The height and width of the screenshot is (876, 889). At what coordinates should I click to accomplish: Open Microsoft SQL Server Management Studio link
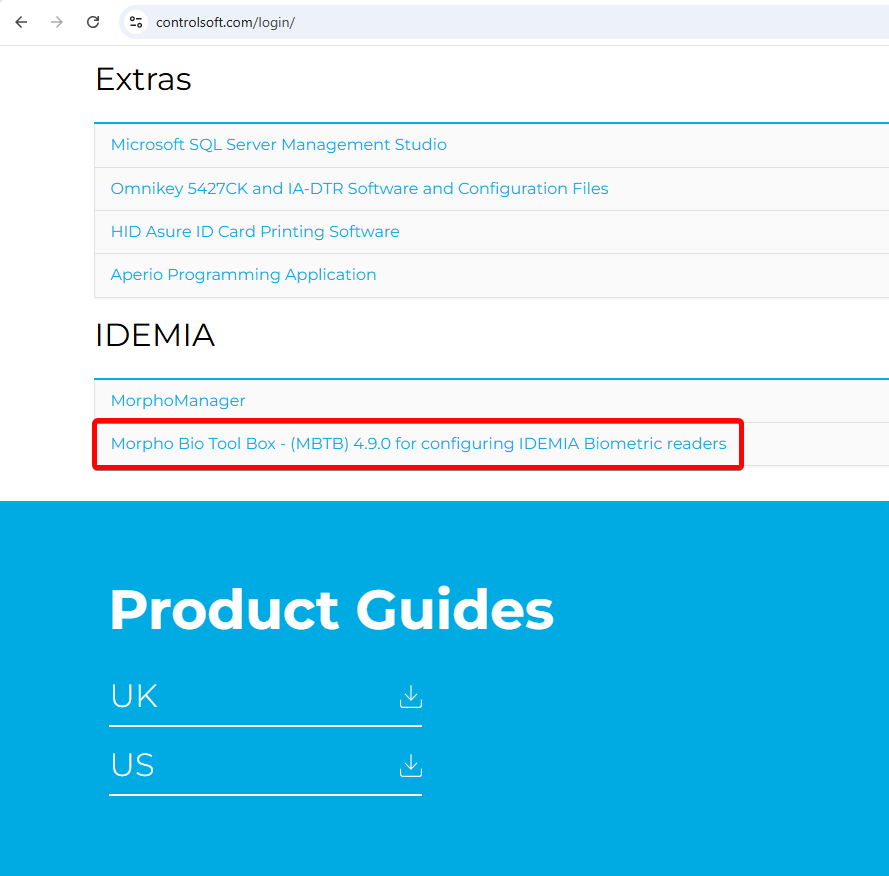(278, 145)
